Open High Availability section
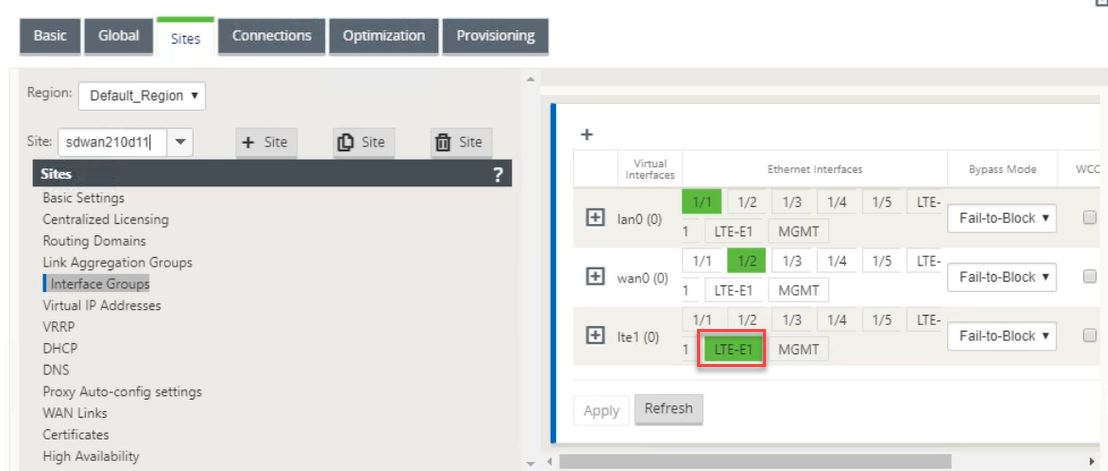This screenshot has width=1108, height=471. coord(91,456)
